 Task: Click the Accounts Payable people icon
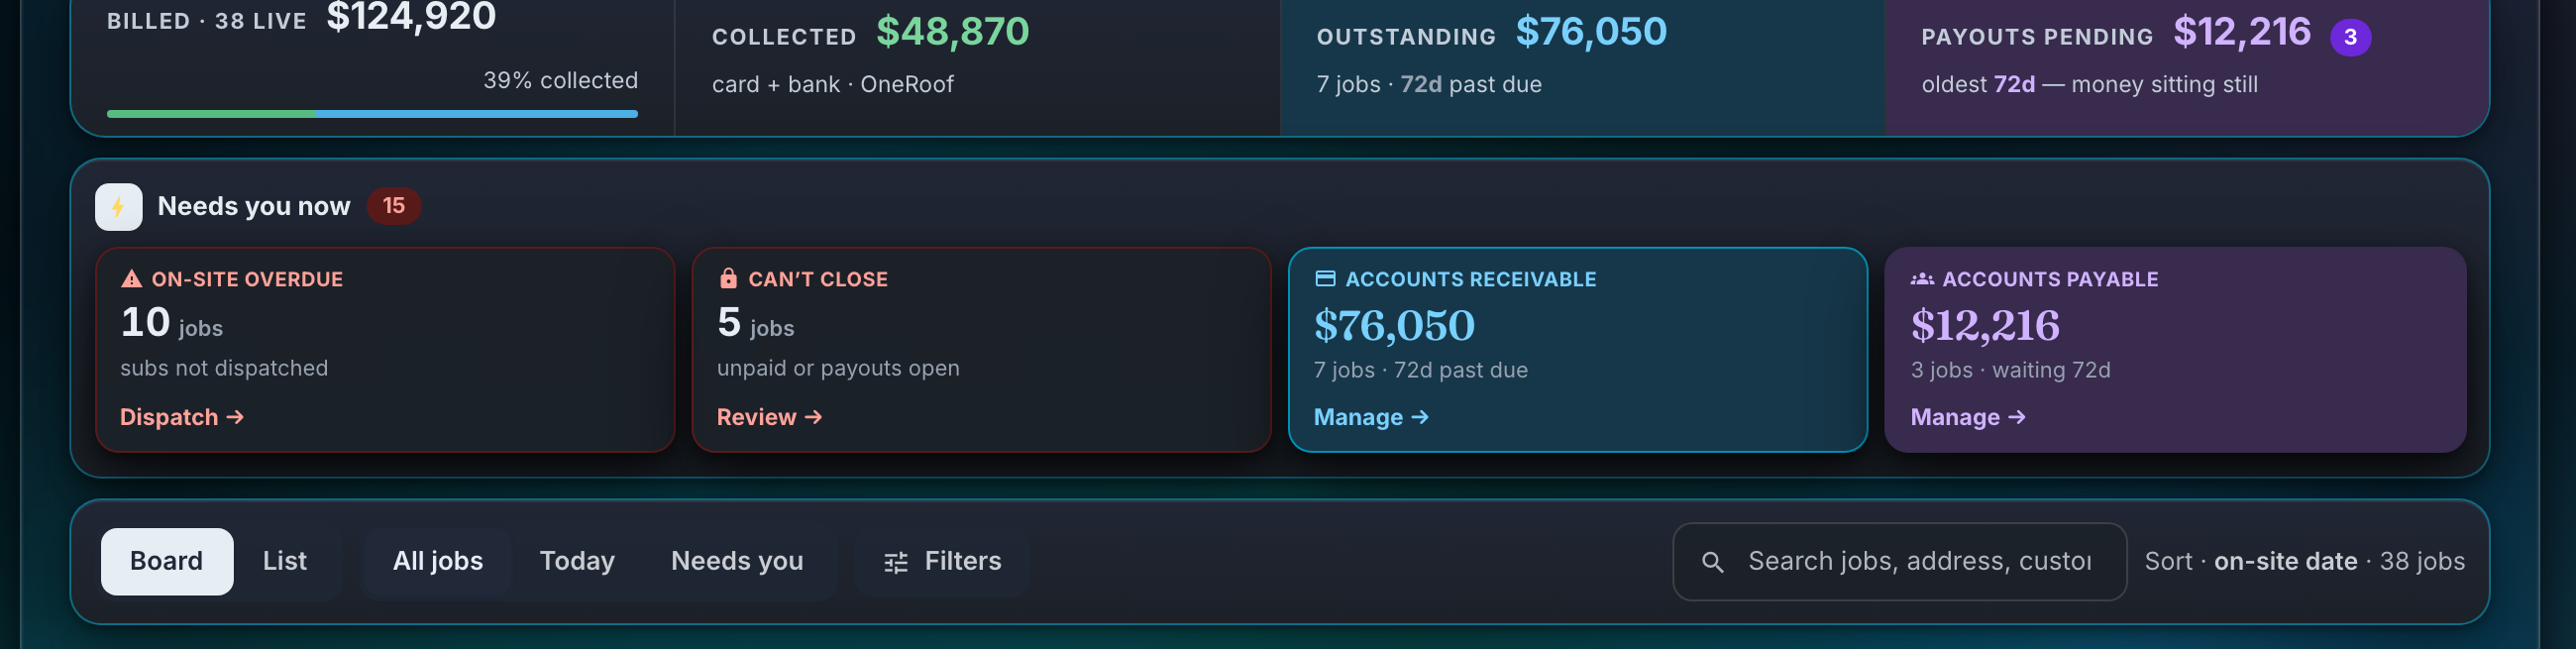tap(1922, 279)
